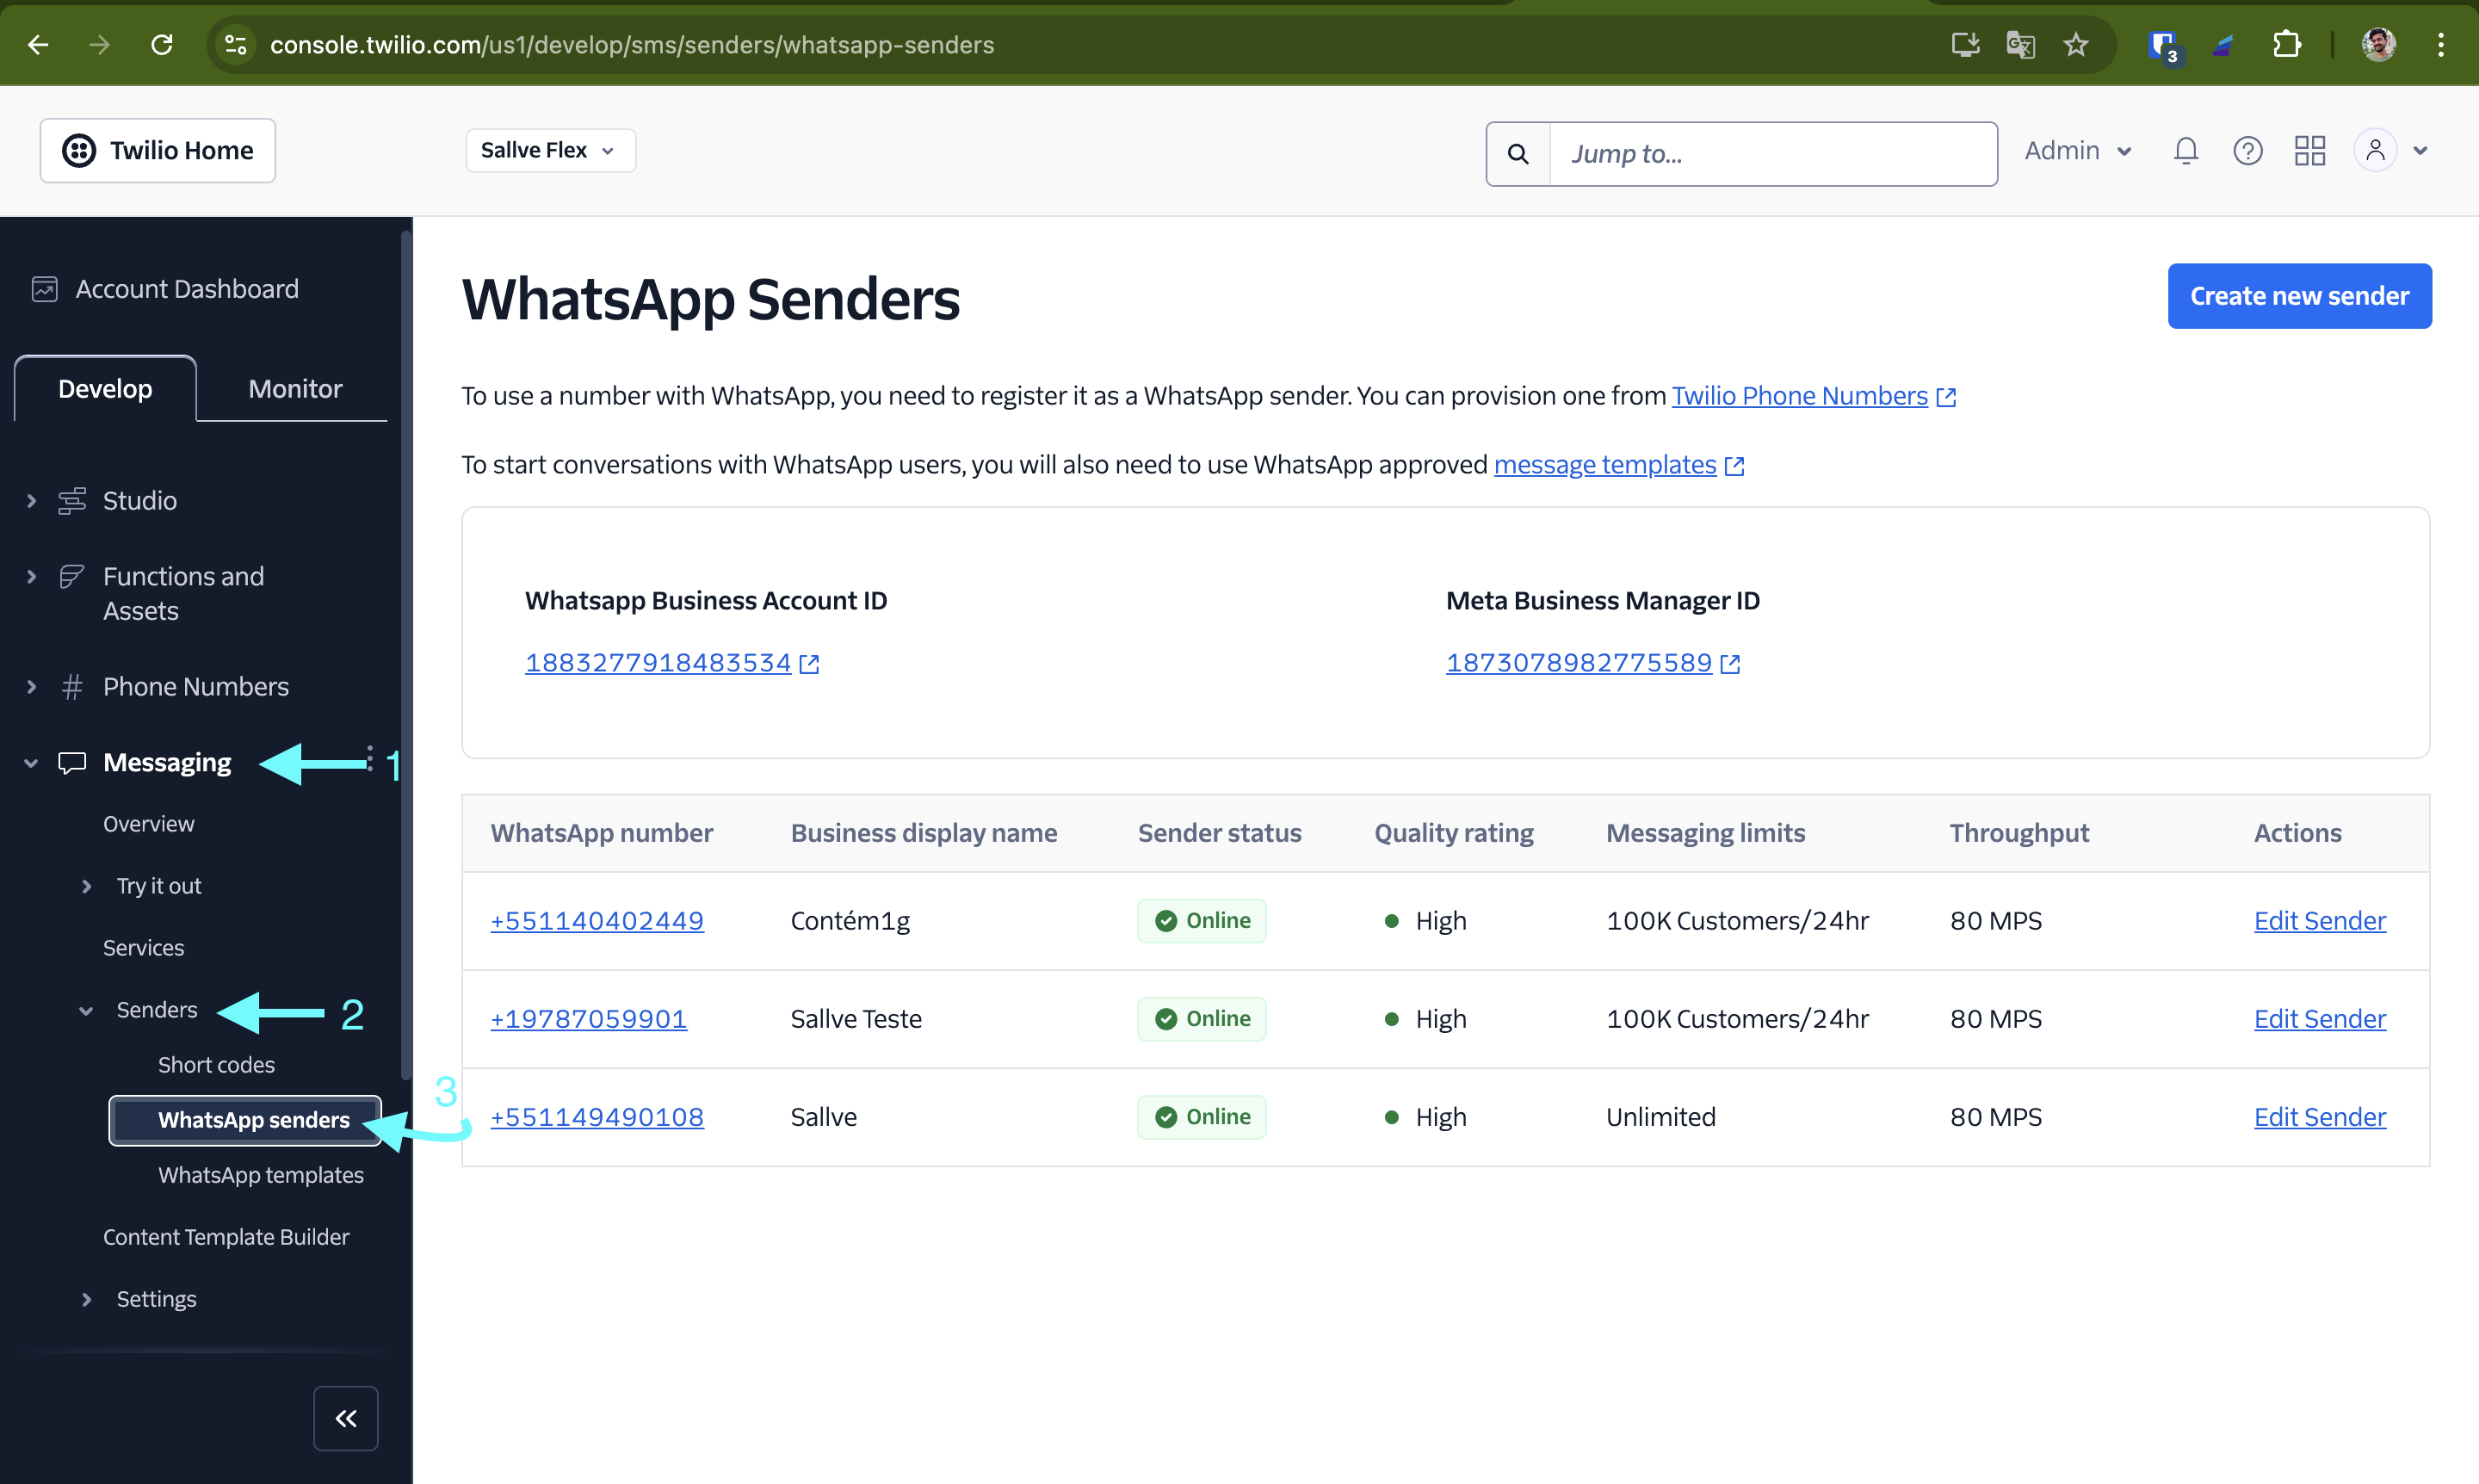The image size is (2479, 1484).
Task: Expand Functions and Assets section
Action: (31, 577)
